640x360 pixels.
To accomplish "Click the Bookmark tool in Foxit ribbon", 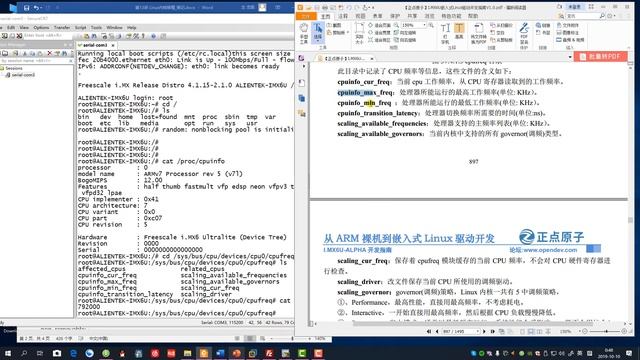I will coord(543,33).
